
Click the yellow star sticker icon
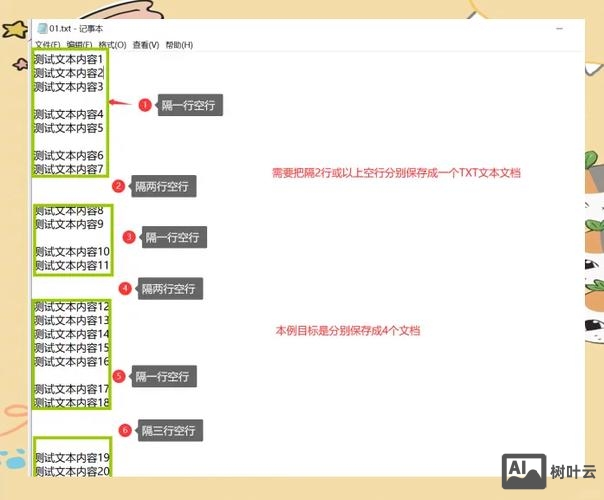[13, 31]
